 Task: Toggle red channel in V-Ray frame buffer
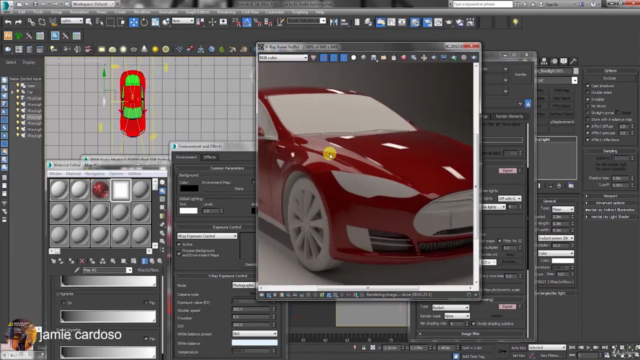(x=324, y=58)
